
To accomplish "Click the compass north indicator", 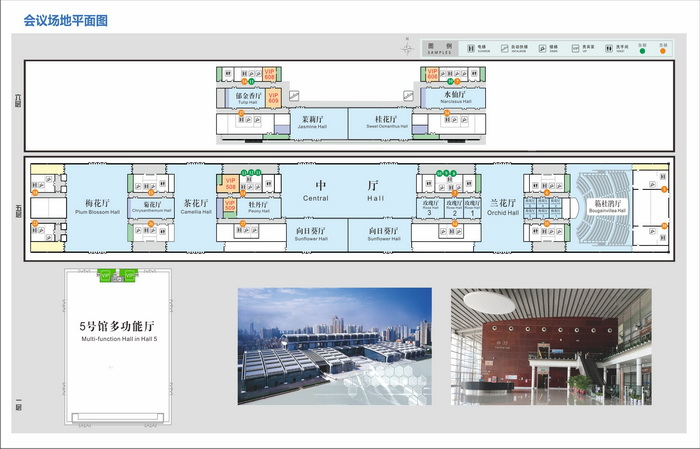I will point(407,47).
